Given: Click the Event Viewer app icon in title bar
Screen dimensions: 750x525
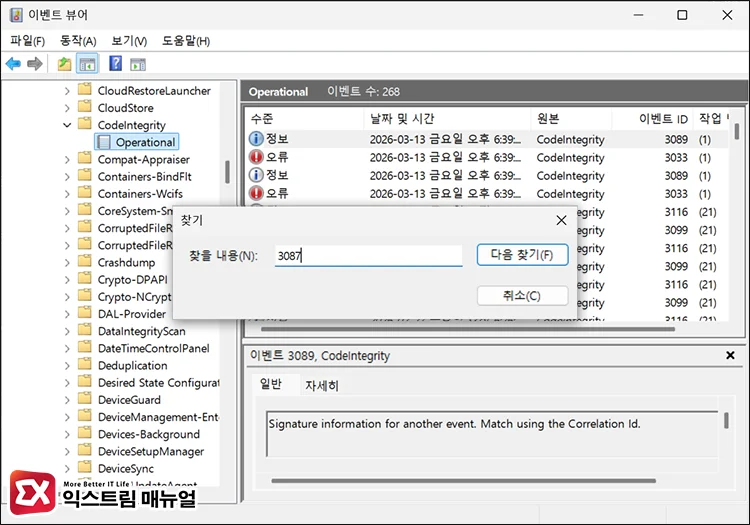Looking at the screenshot, I should click(16, 15).
